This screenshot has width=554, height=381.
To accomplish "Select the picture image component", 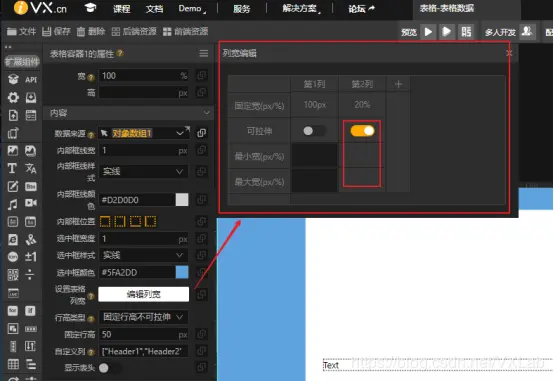I will (13, 151).
